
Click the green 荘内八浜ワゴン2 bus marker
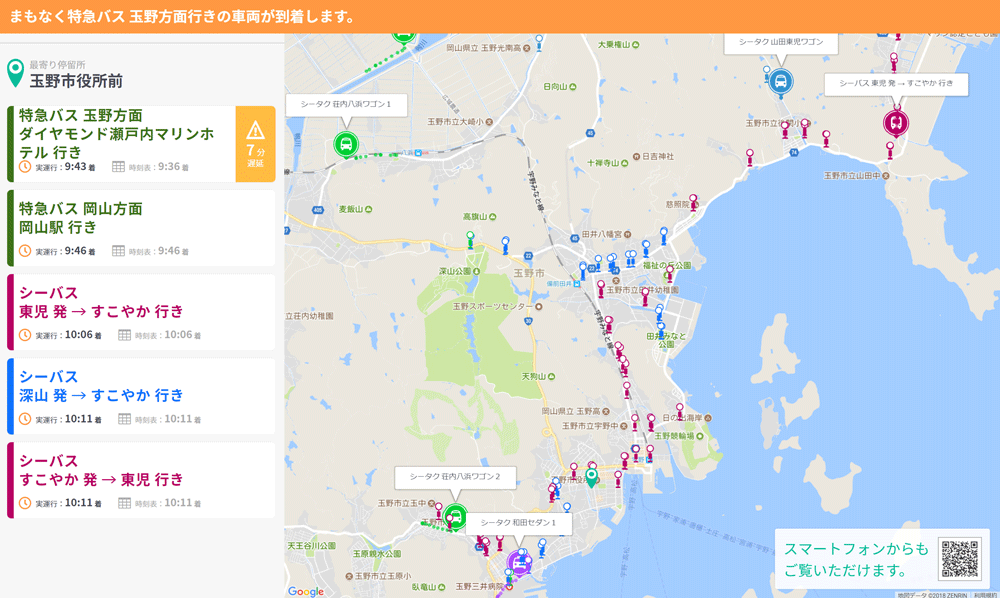tap(455, 516)
